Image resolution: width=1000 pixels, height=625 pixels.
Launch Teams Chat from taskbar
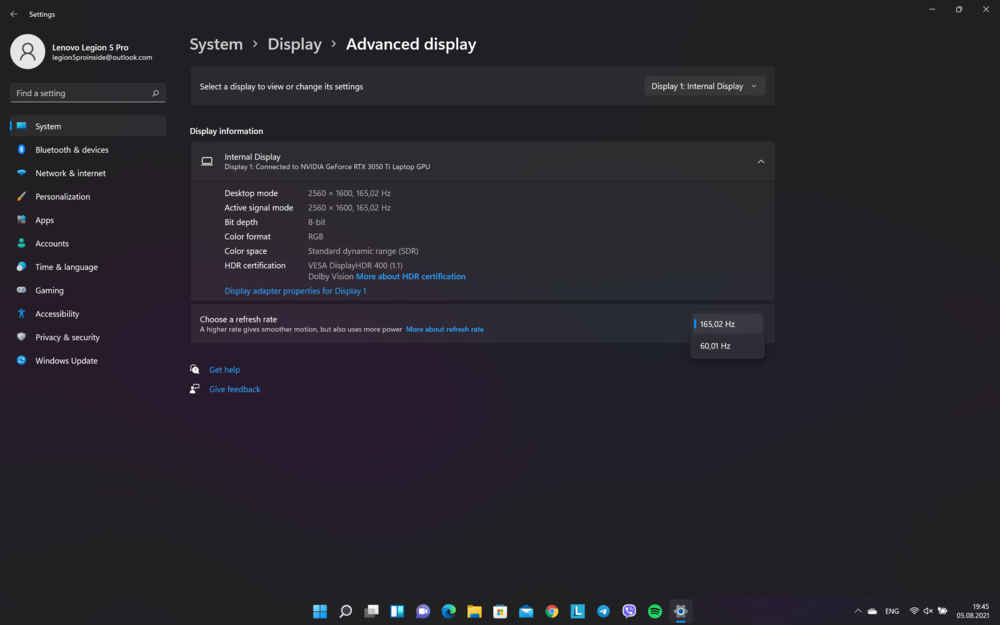(x=423, y=612)
